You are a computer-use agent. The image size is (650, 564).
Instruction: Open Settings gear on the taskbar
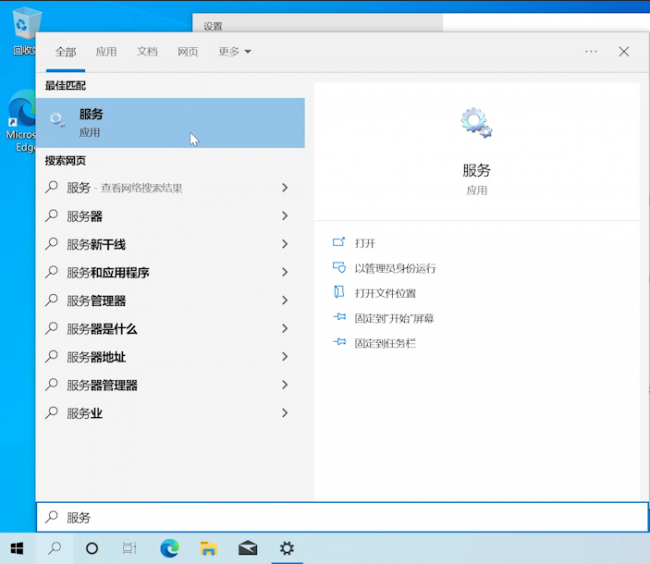pyautogui.click(x=287, y=549)
